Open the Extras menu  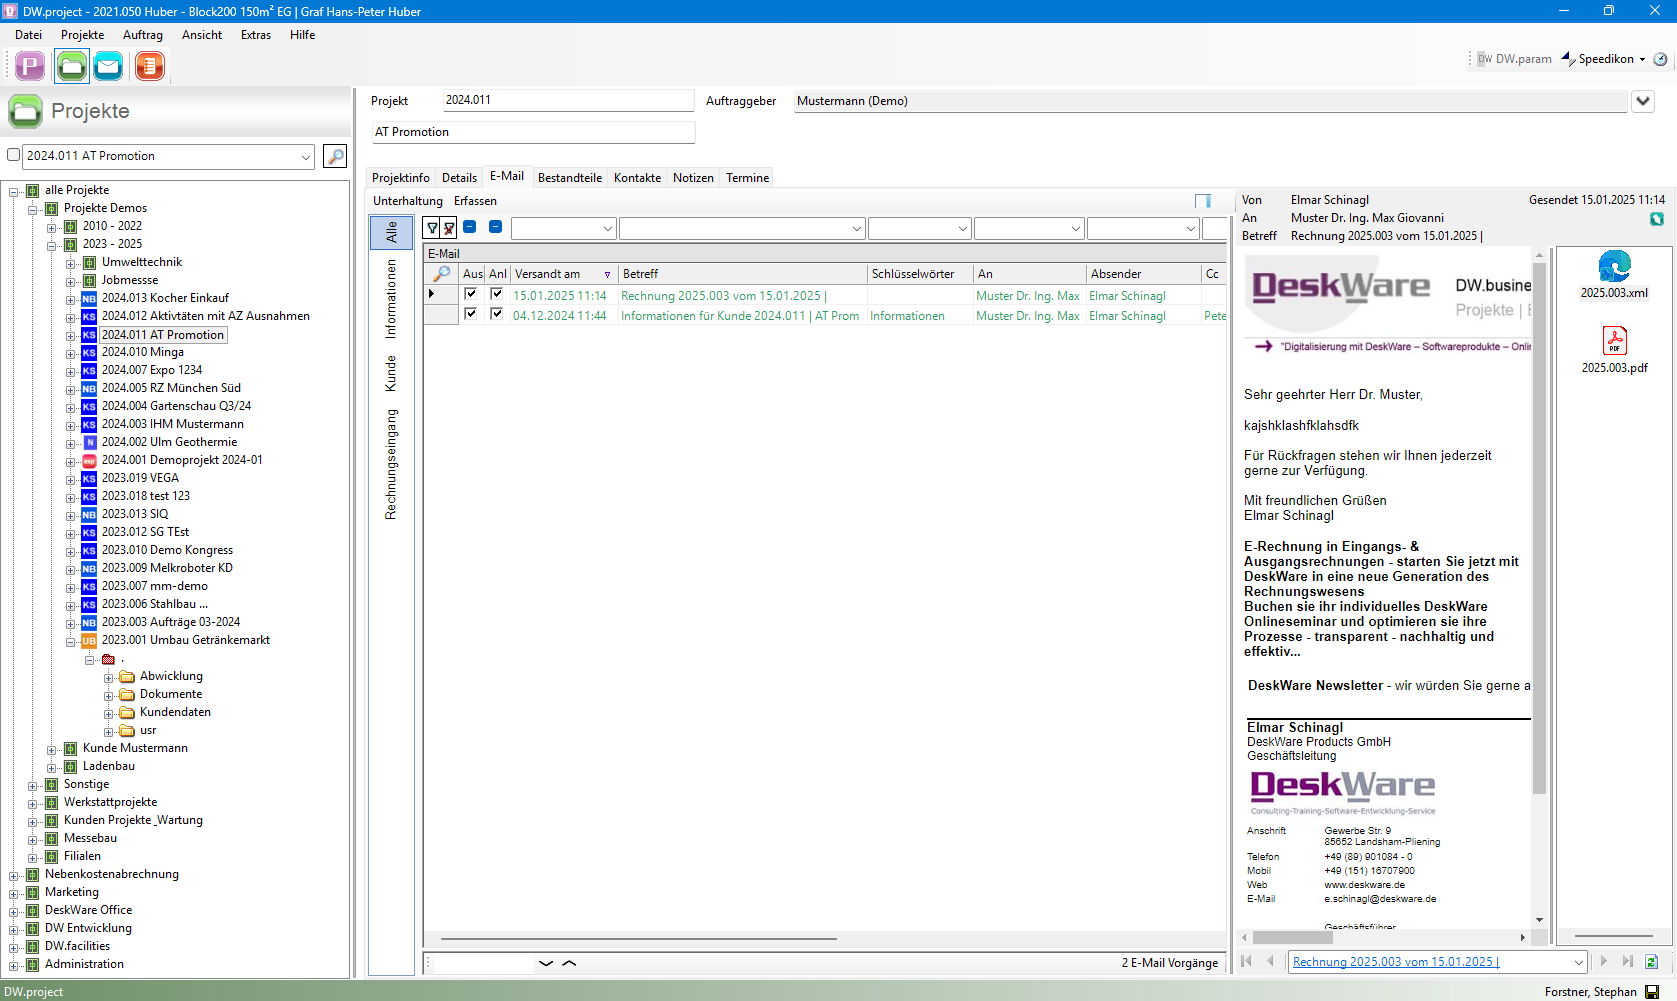coord(256,35)
